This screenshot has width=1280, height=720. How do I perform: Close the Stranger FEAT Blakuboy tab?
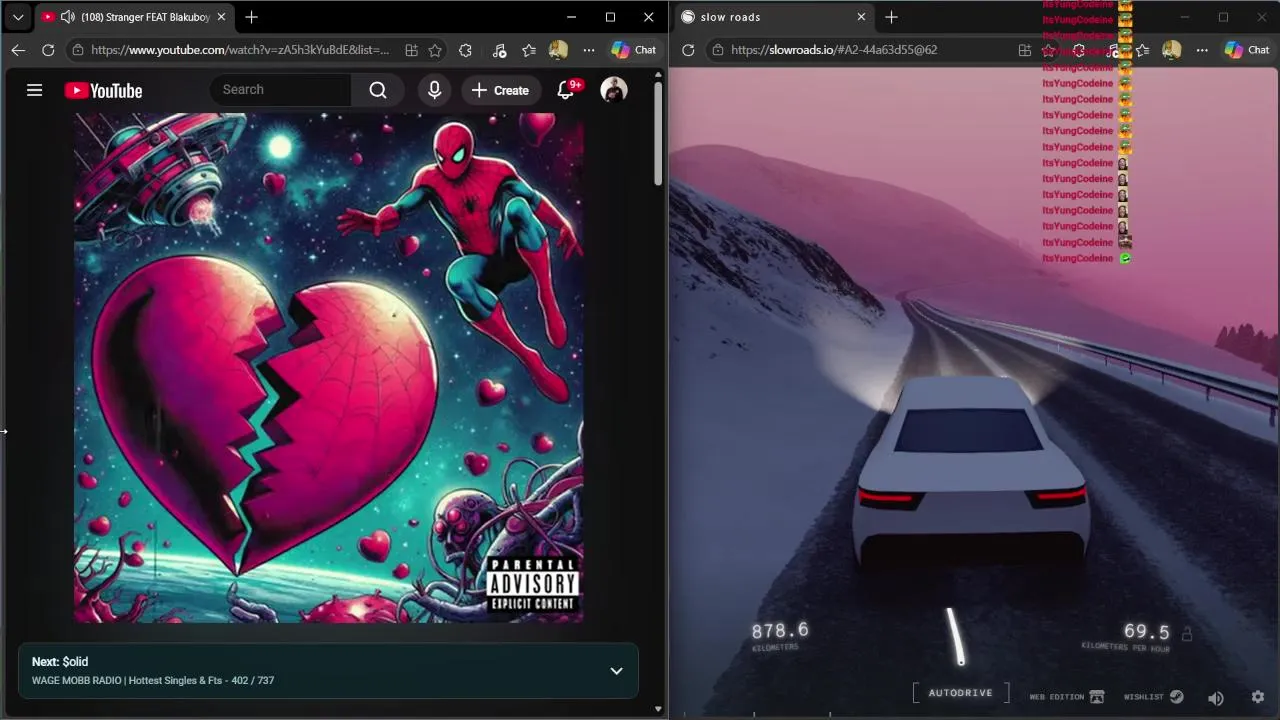221,17
